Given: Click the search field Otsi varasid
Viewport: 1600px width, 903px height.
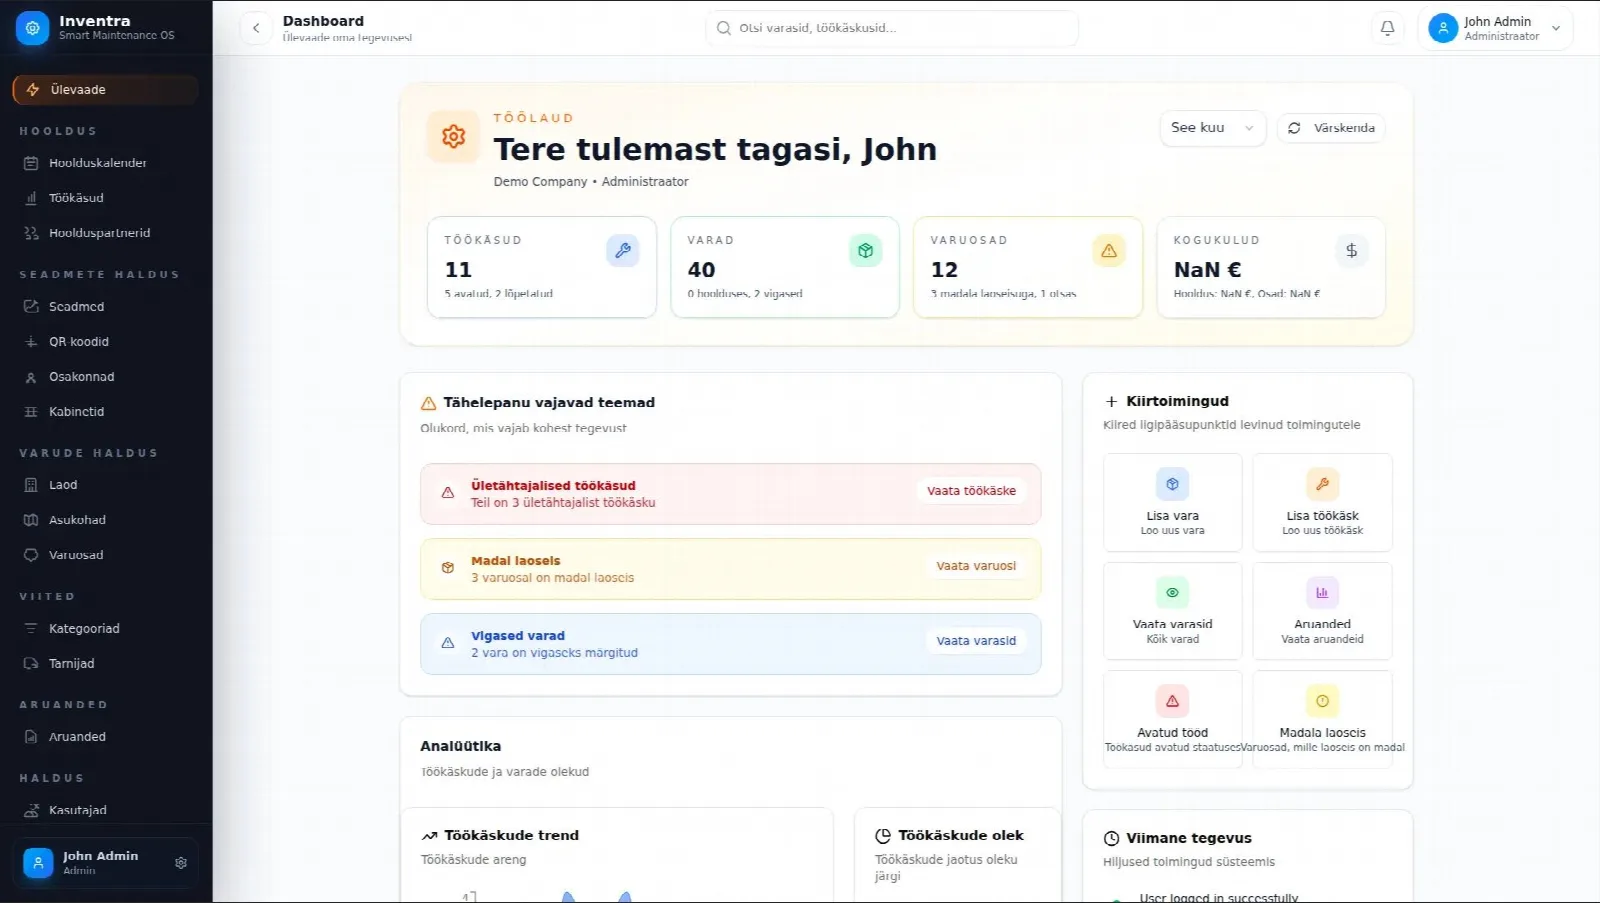Looking at the screenshot, I should click(x=892, y=28).
